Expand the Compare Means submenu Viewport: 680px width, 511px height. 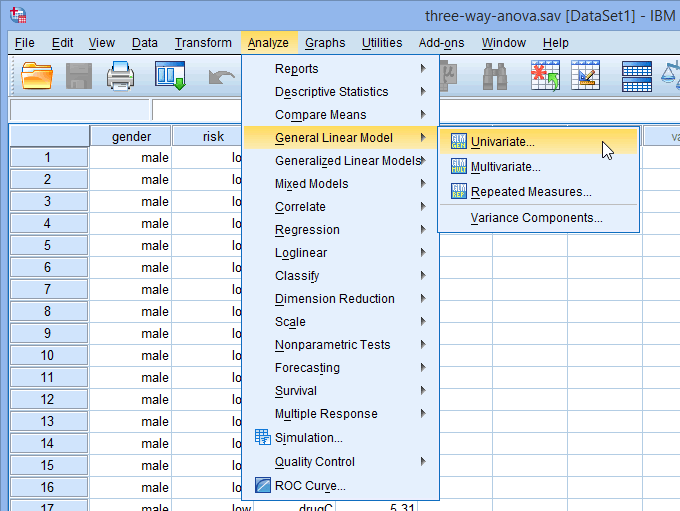point(341,115)
